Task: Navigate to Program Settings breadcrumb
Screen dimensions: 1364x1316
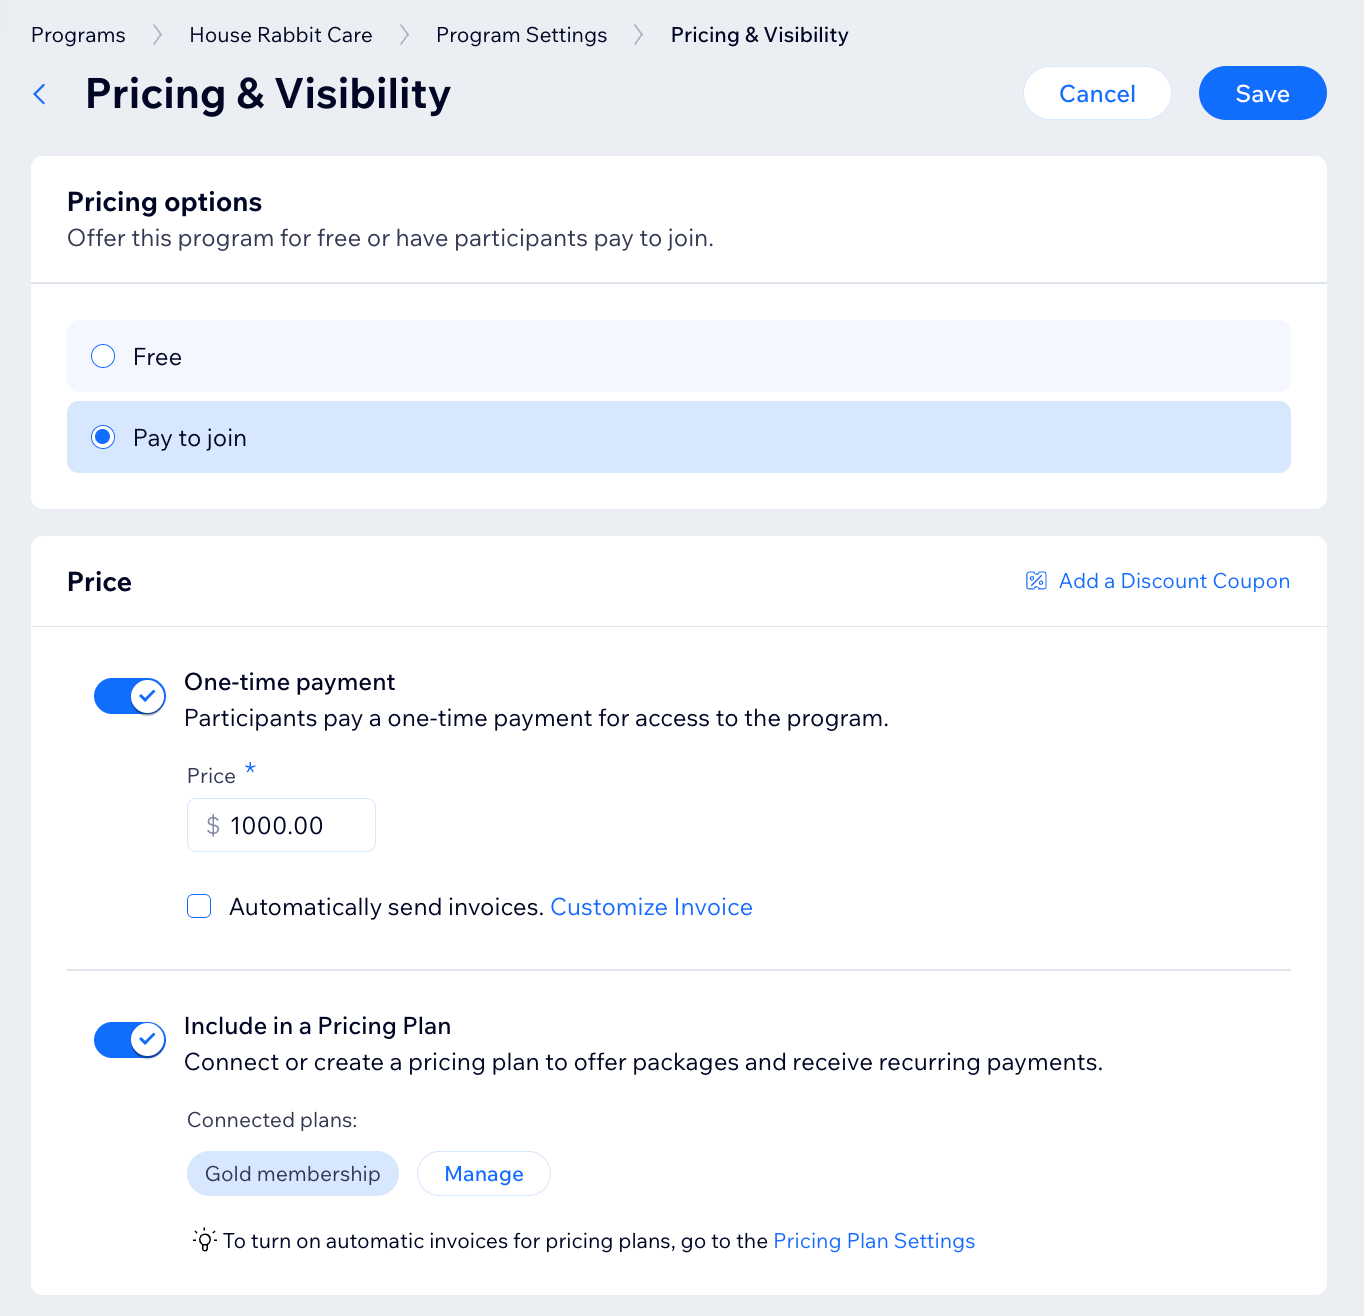Action: point(521,35)
